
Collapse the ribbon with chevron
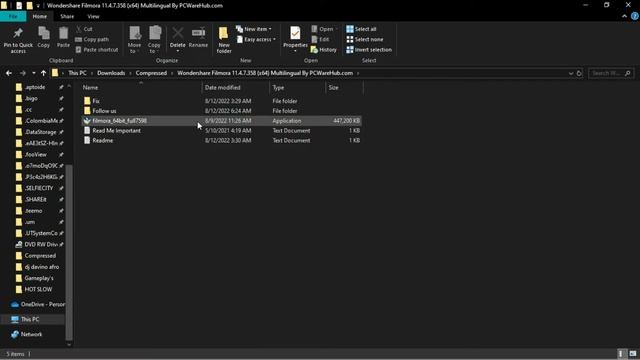click(624, 16)
